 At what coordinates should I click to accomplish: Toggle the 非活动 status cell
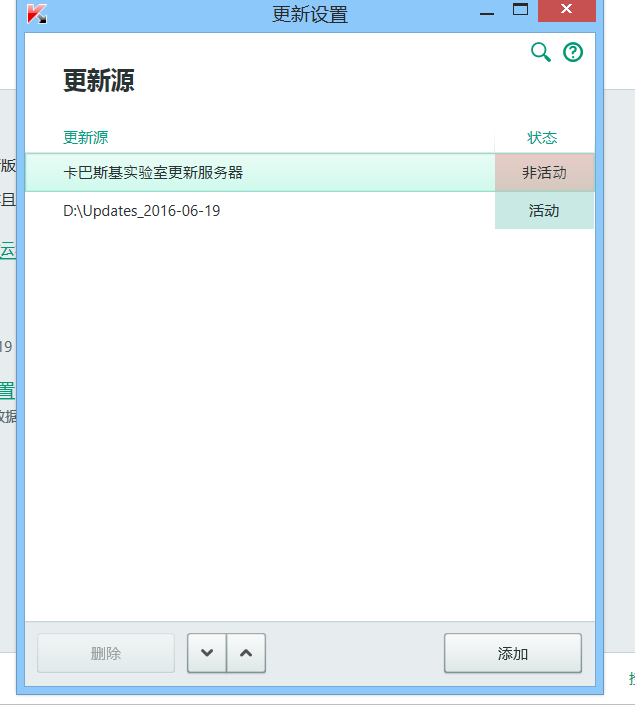coord(545,173)
